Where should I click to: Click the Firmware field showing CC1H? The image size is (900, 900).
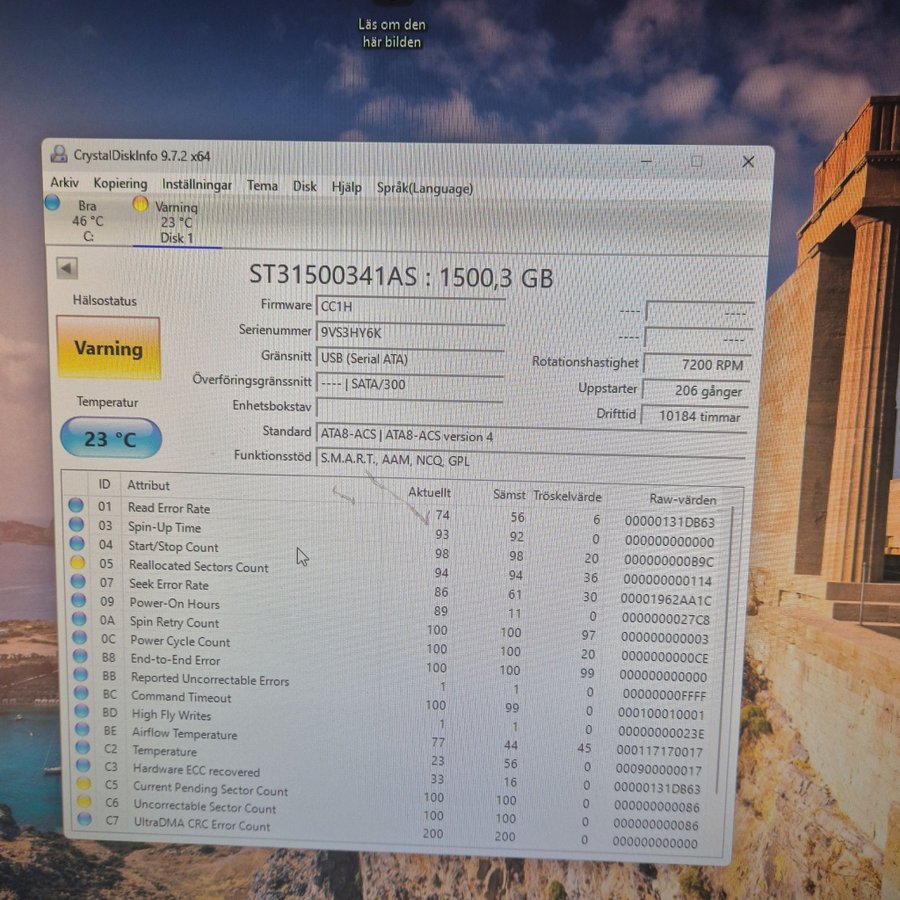pyautogui.click(x=410, y=307)
